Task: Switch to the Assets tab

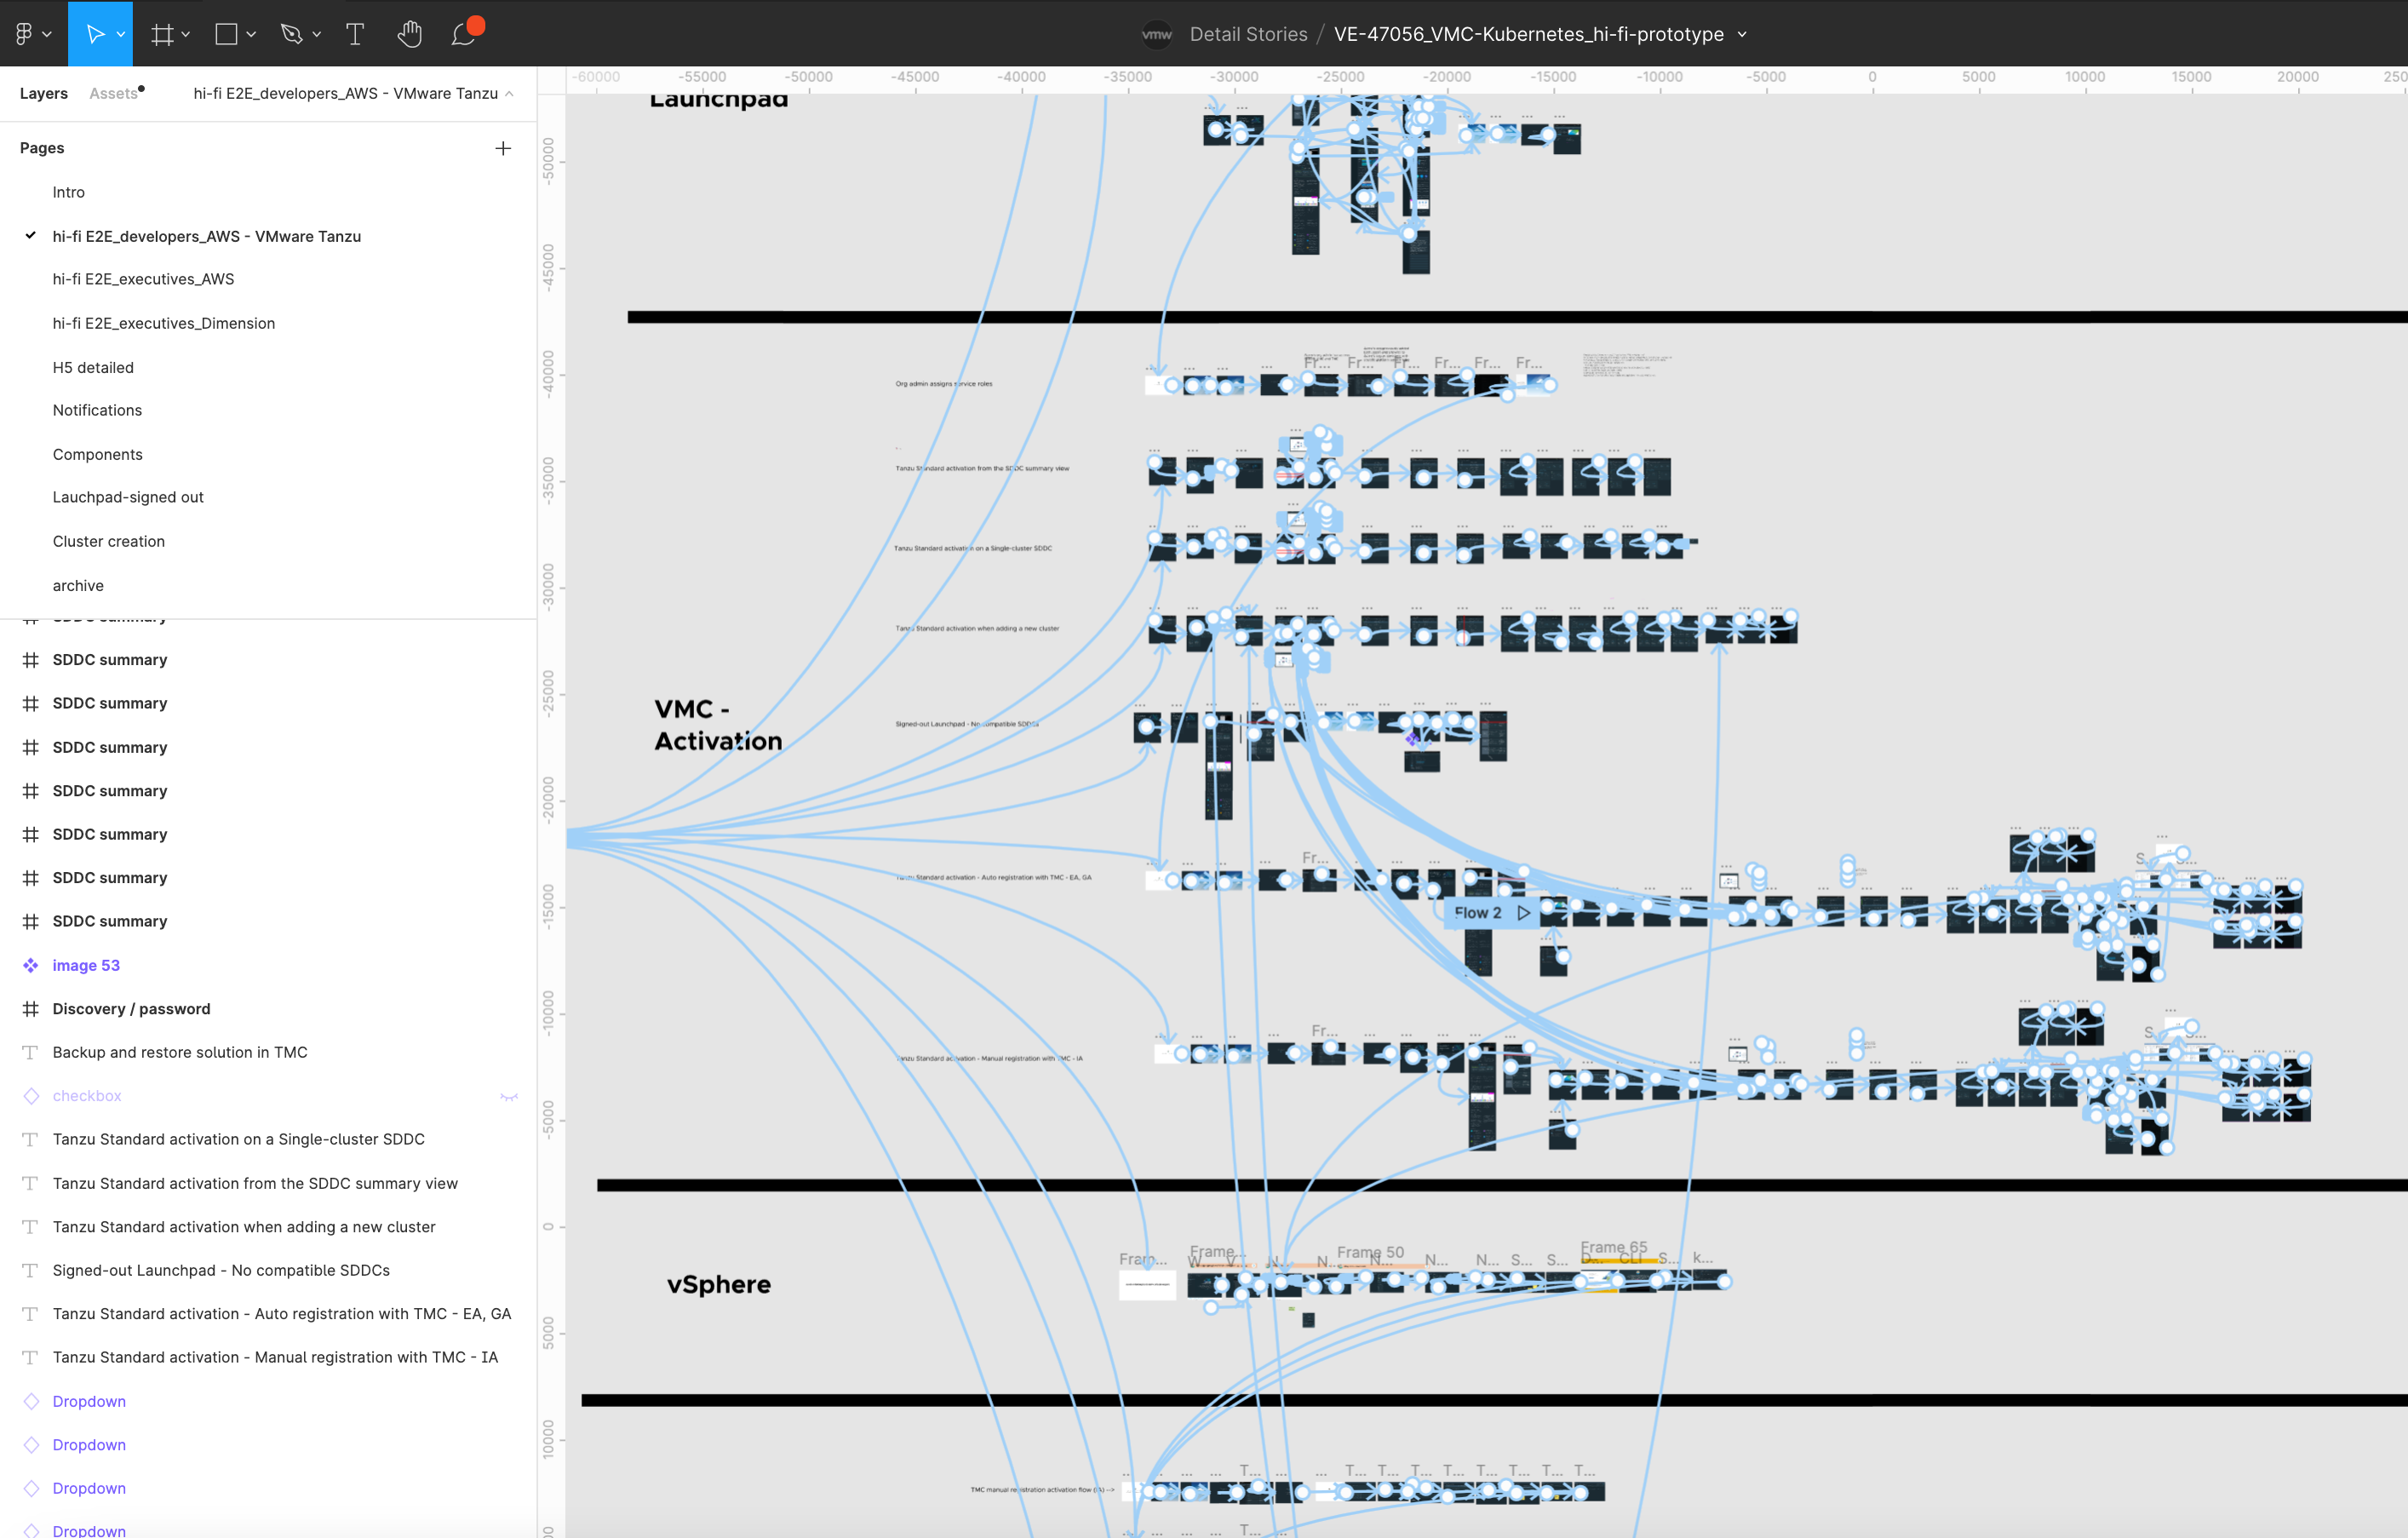Action: click(x=113, y=93)
